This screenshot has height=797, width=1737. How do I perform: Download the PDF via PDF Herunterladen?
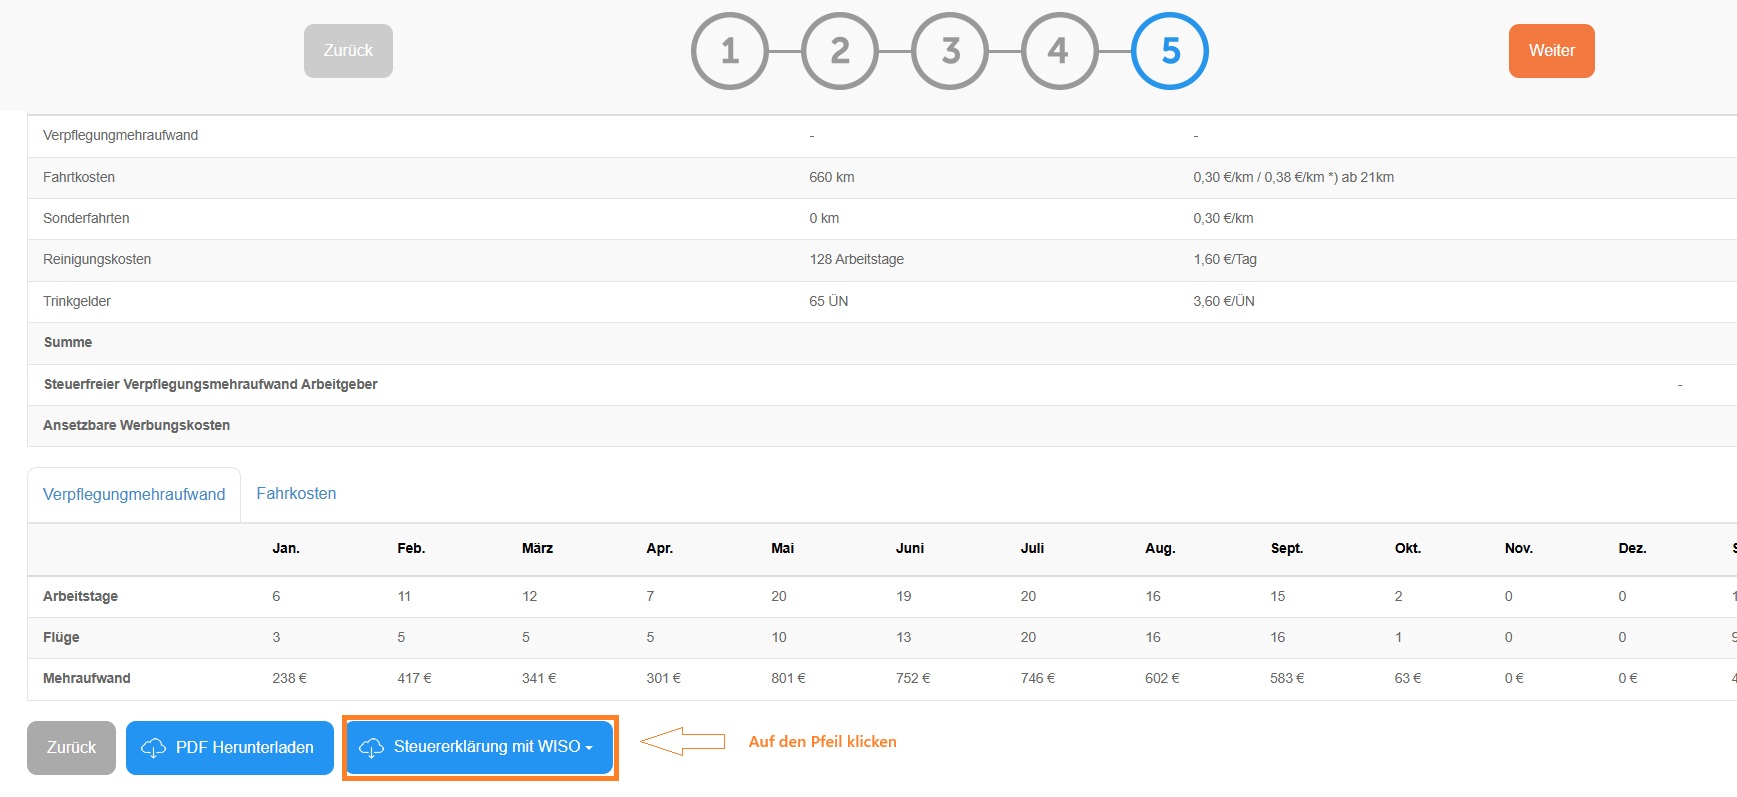[x=230, y=748]
